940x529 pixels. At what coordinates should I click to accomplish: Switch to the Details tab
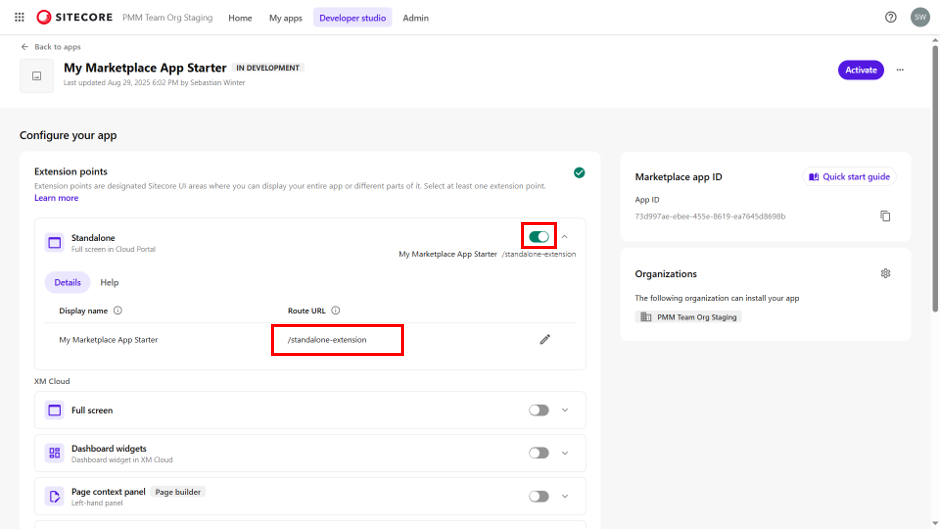(67, 282)
